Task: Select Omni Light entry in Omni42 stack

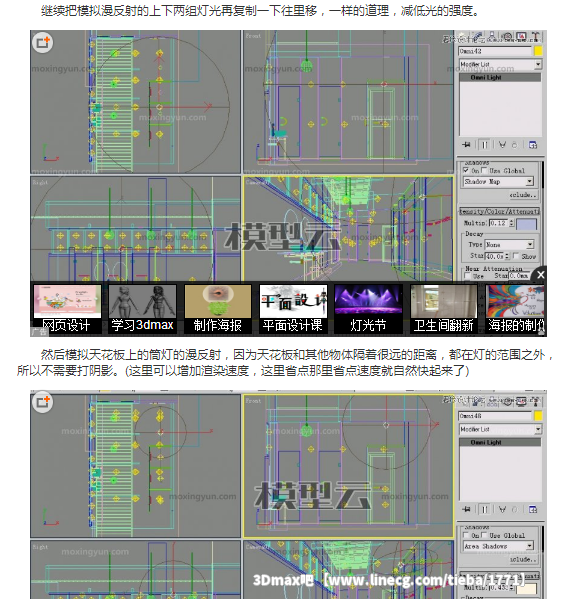Action: [x=500, y=77]
